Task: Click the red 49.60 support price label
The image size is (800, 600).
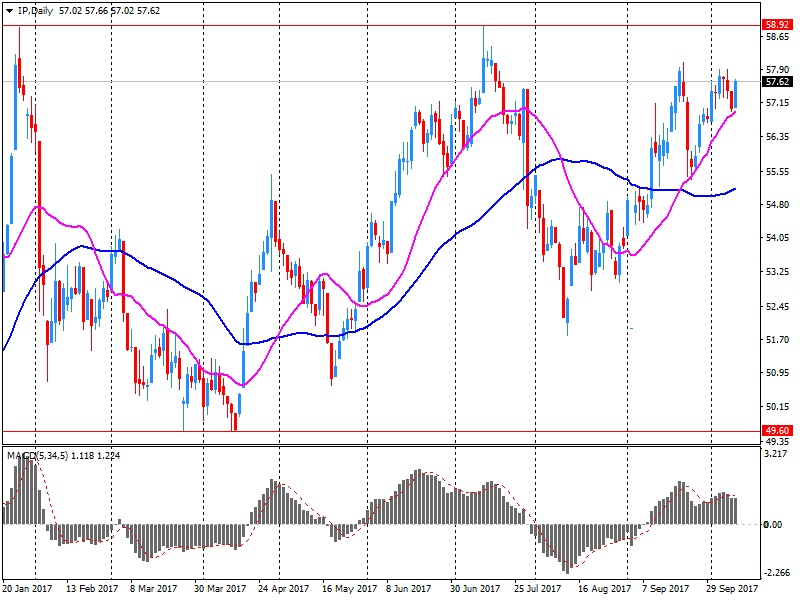Action: [778, 431]
